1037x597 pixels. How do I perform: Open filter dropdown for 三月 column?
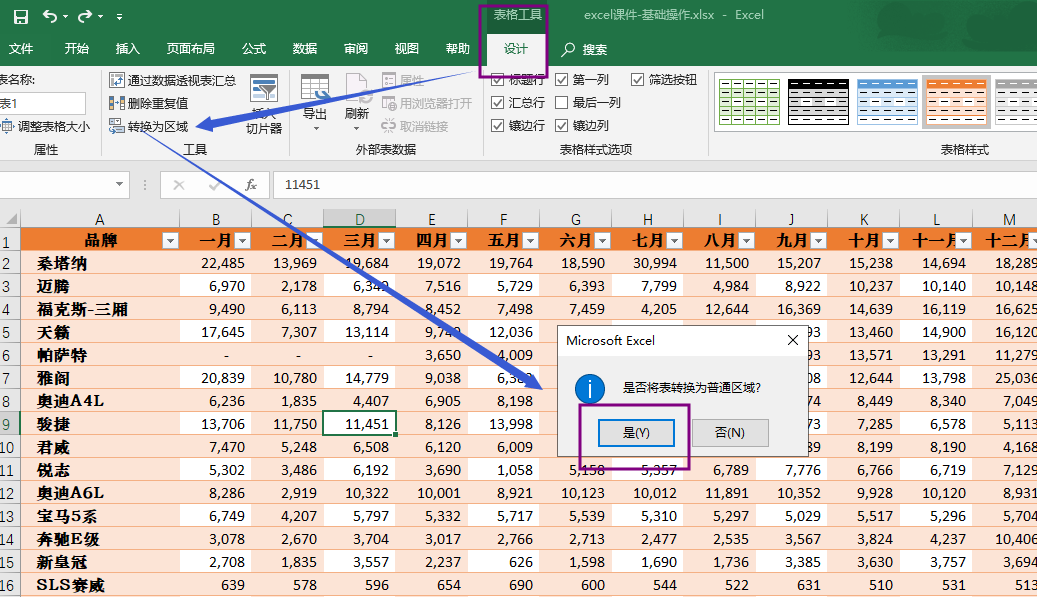pos(387,241)
